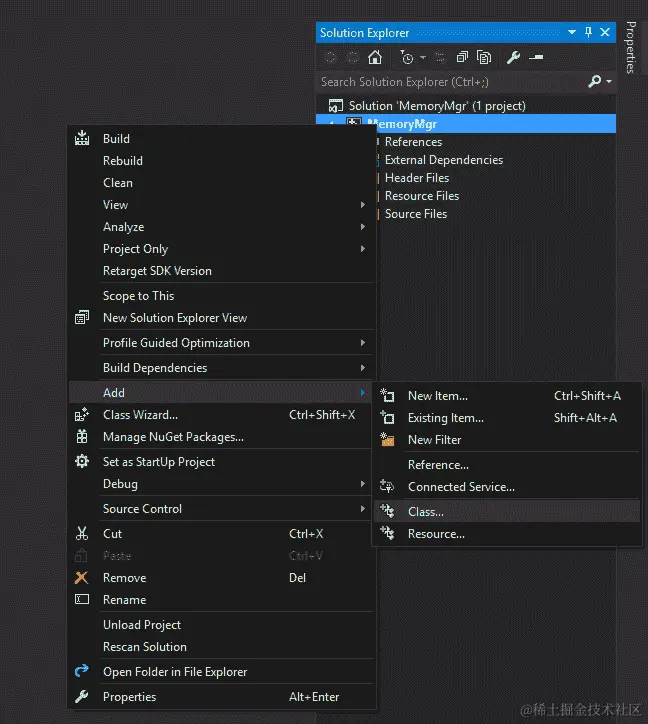Toggle Preview Selected Items icon

(536, 57)
